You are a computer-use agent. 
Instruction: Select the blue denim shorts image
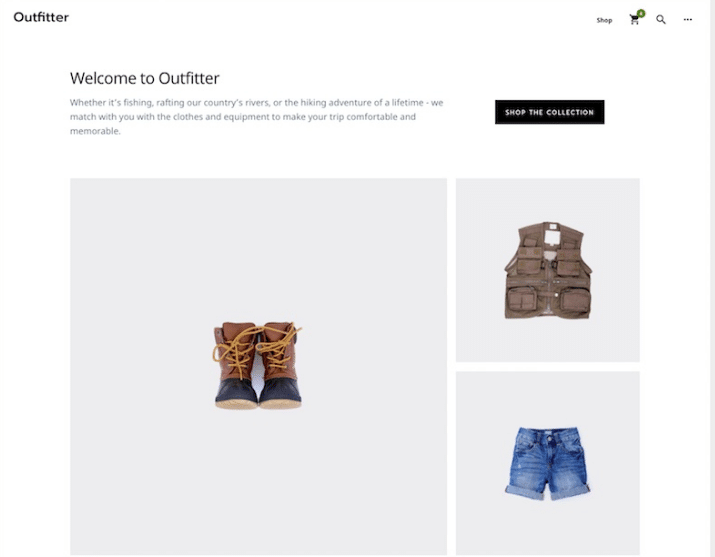547,463
